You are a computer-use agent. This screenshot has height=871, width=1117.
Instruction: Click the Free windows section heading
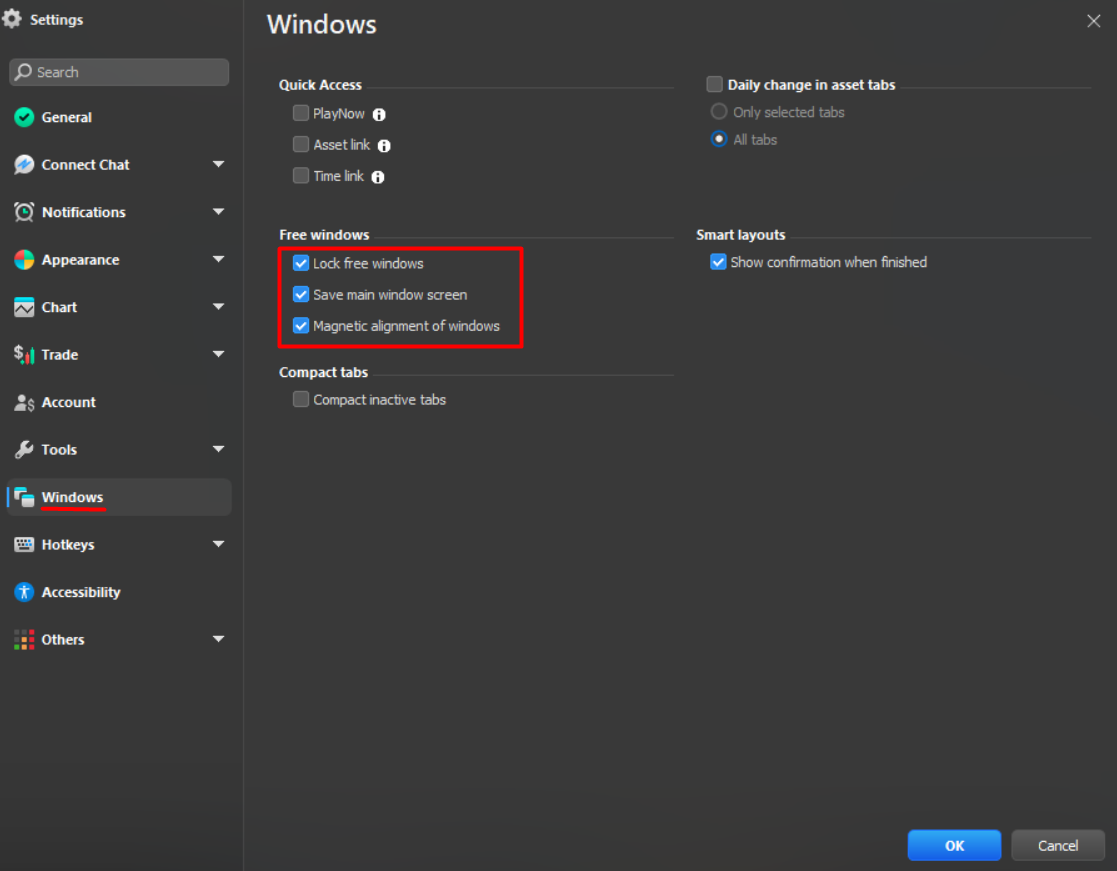point(324,235)
